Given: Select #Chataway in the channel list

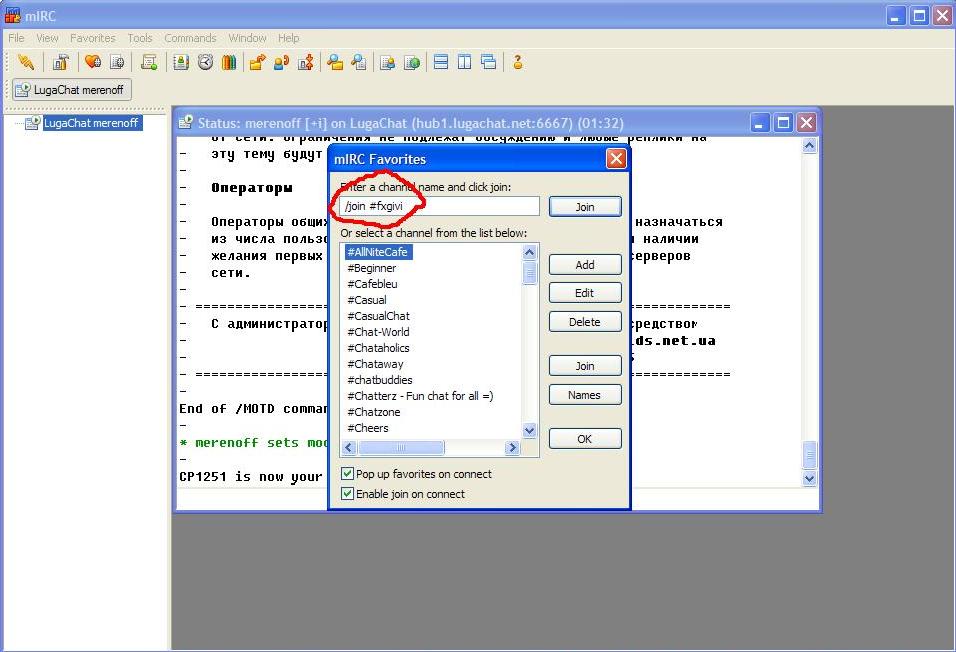Looking at the screenshot, I should pyautogui.click(x=375, y=364).
